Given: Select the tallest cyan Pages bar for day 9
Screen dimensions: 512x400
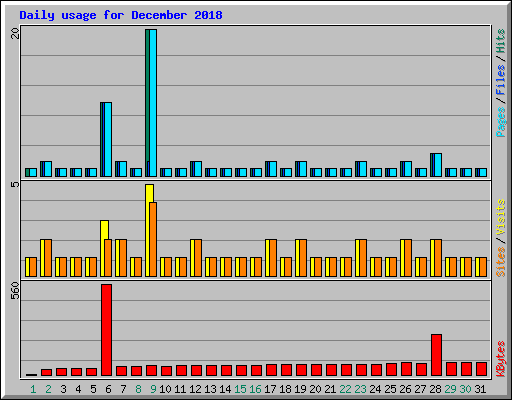Looking at the screenshot, I should pyautogui.click(x=153, y=103).
